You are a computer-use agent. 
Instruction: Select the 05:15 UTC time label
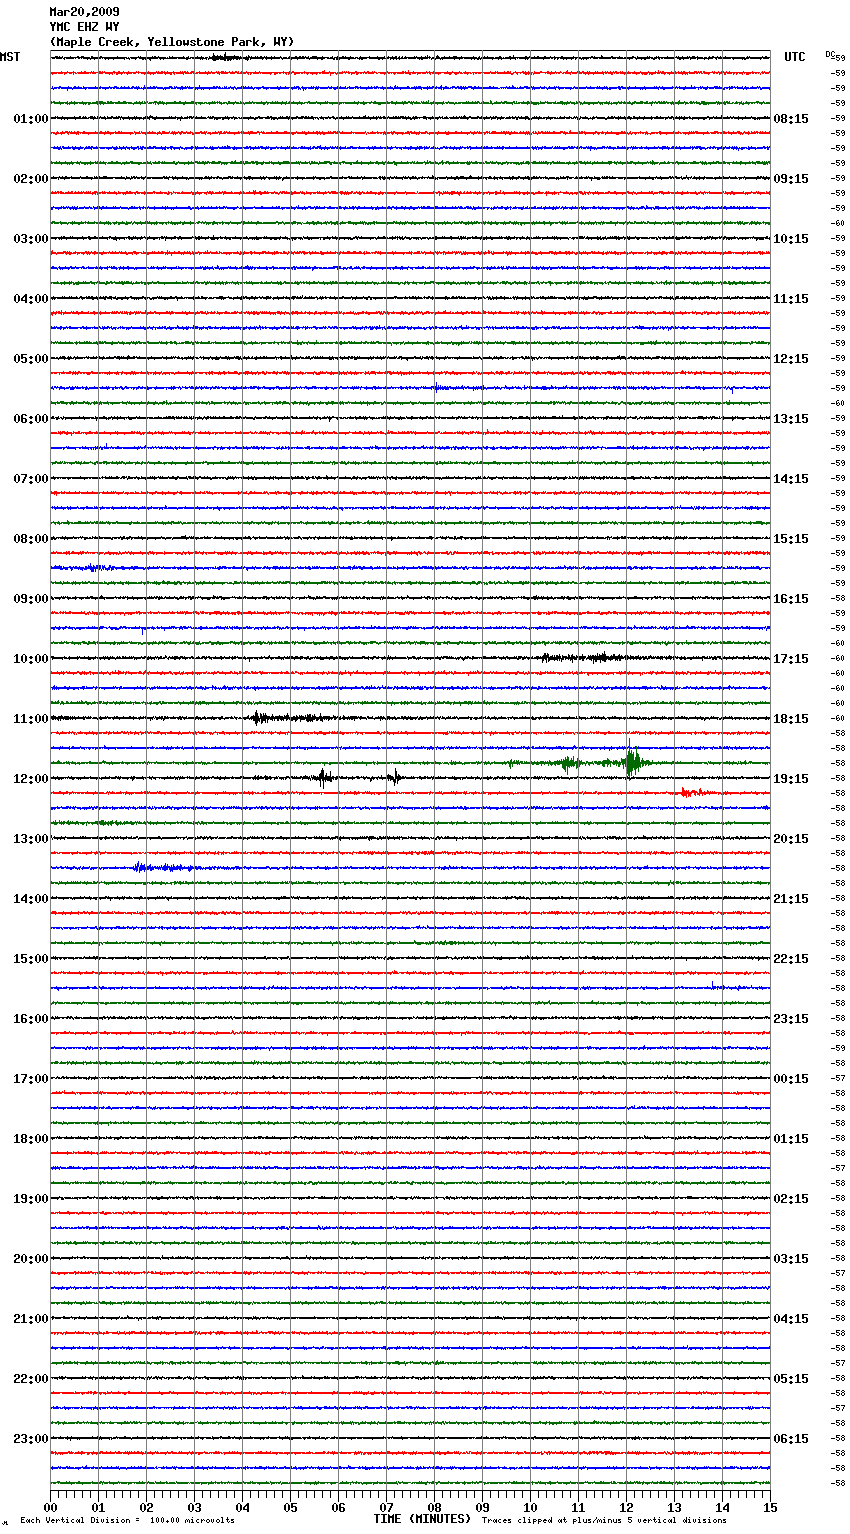tap(791, 1379)
